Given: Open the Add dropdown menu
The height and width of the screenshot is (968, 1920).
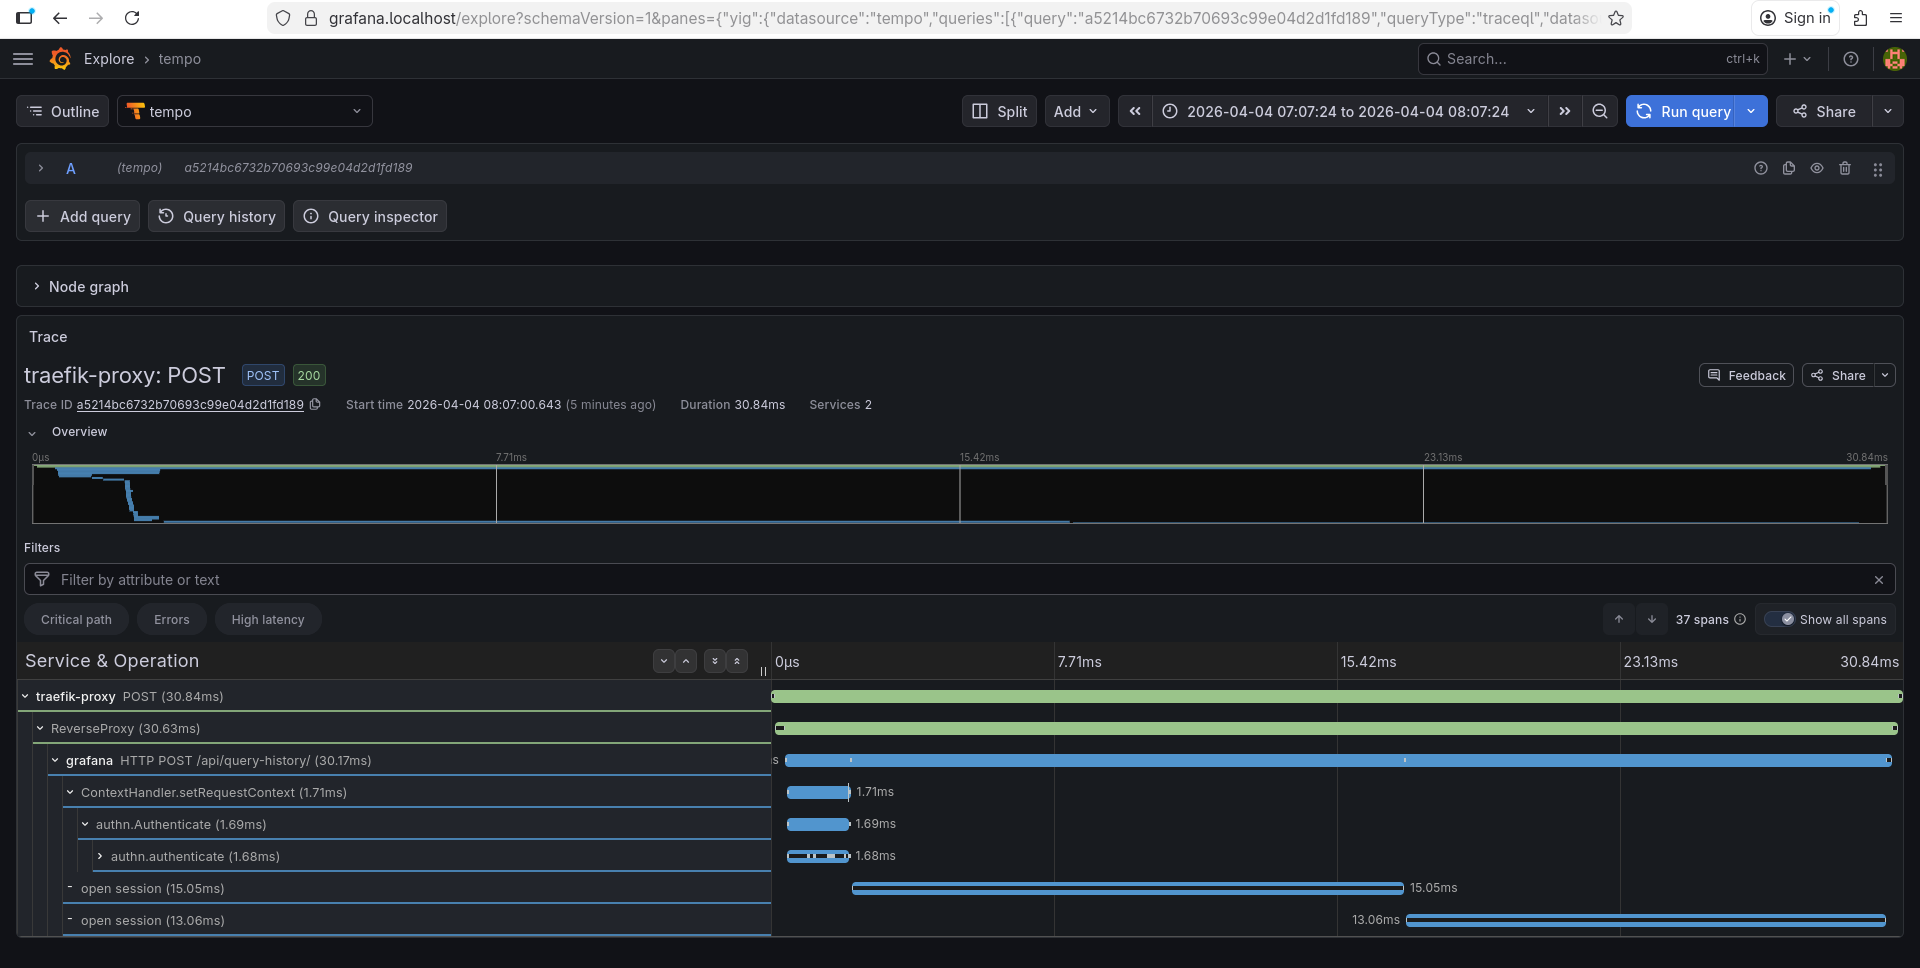Looking at the screenshot, I should [1076, 111].
